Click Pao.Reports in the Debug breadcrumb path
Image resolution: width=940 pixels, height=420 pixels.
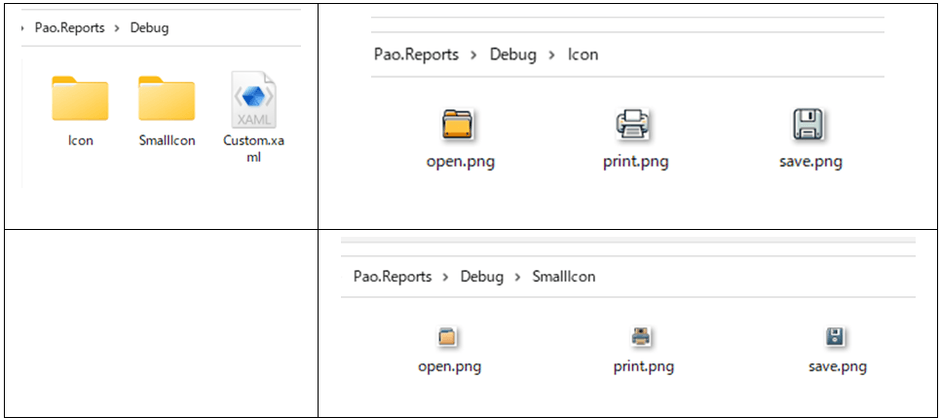point(70,28)
